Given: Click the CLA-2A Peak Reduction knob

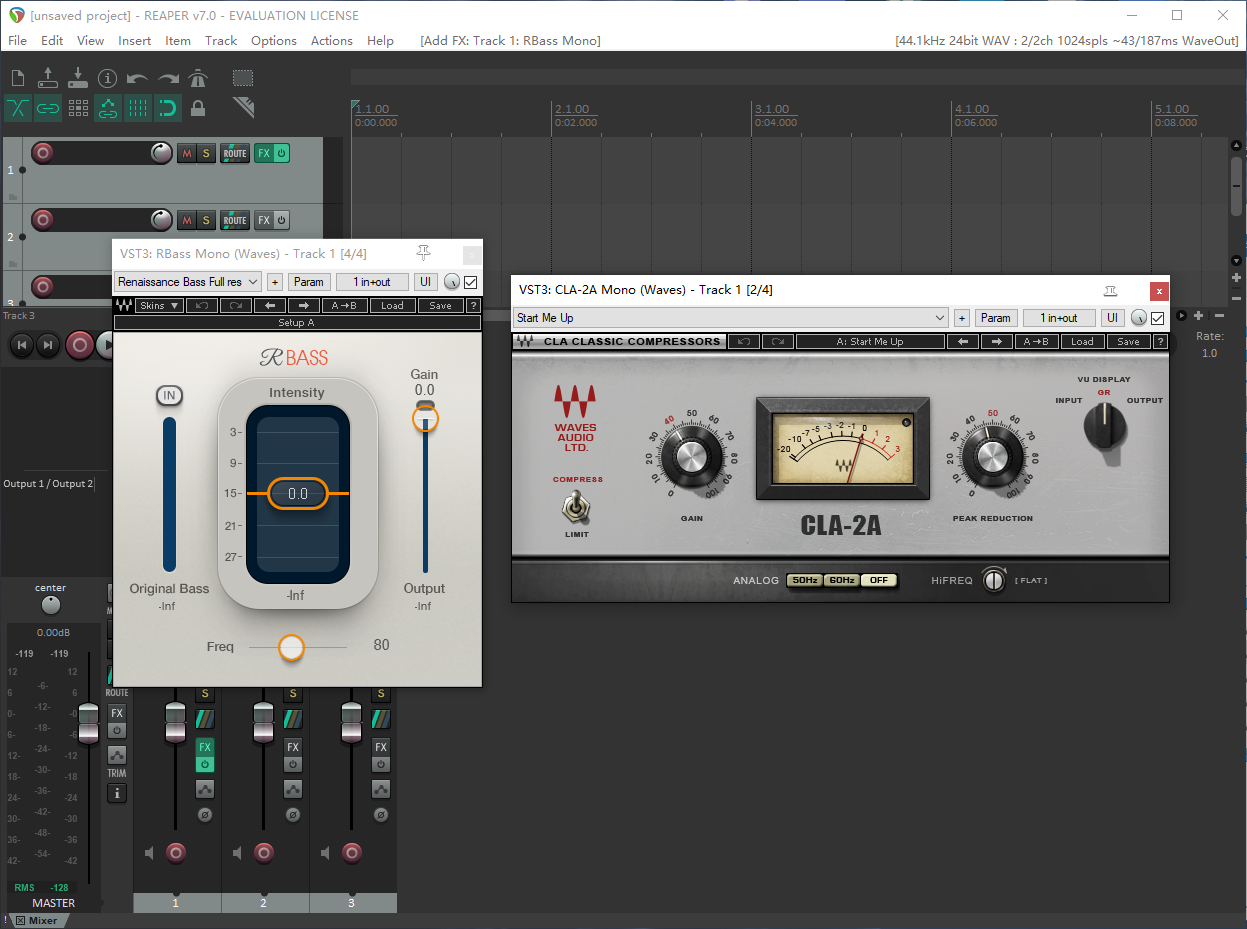Looking at the screenshot, I should 993,458.
